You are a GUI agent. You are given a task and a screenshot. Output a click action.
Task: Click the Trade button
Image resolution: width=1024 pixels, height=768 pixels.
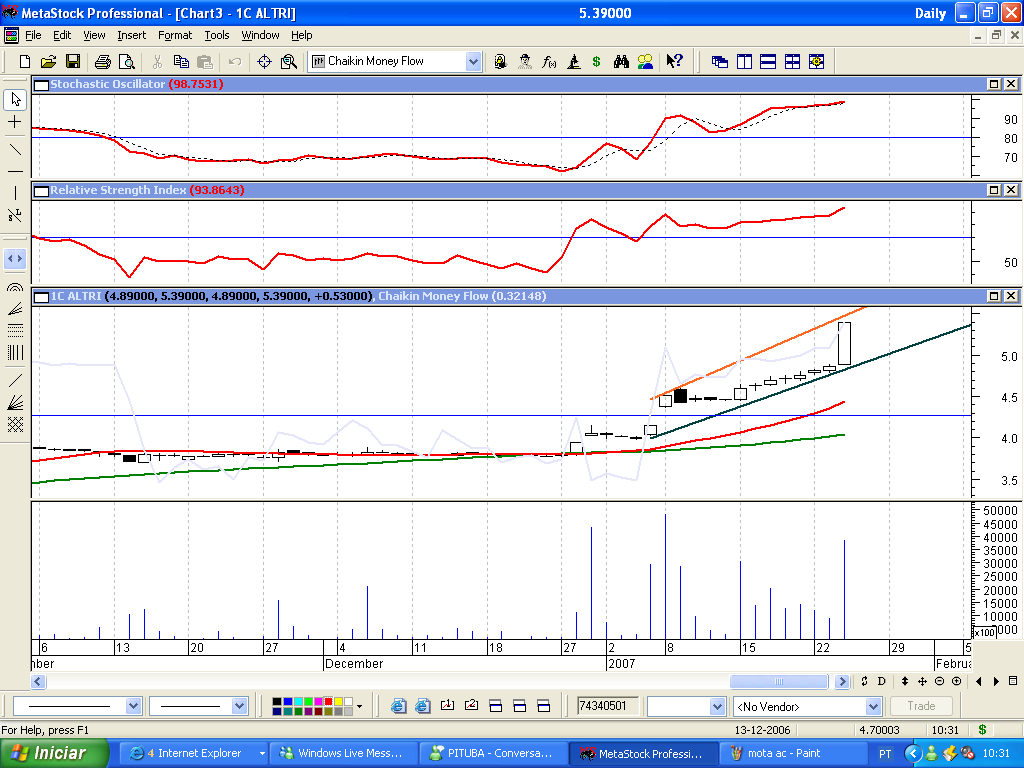[x=921, y=706]
